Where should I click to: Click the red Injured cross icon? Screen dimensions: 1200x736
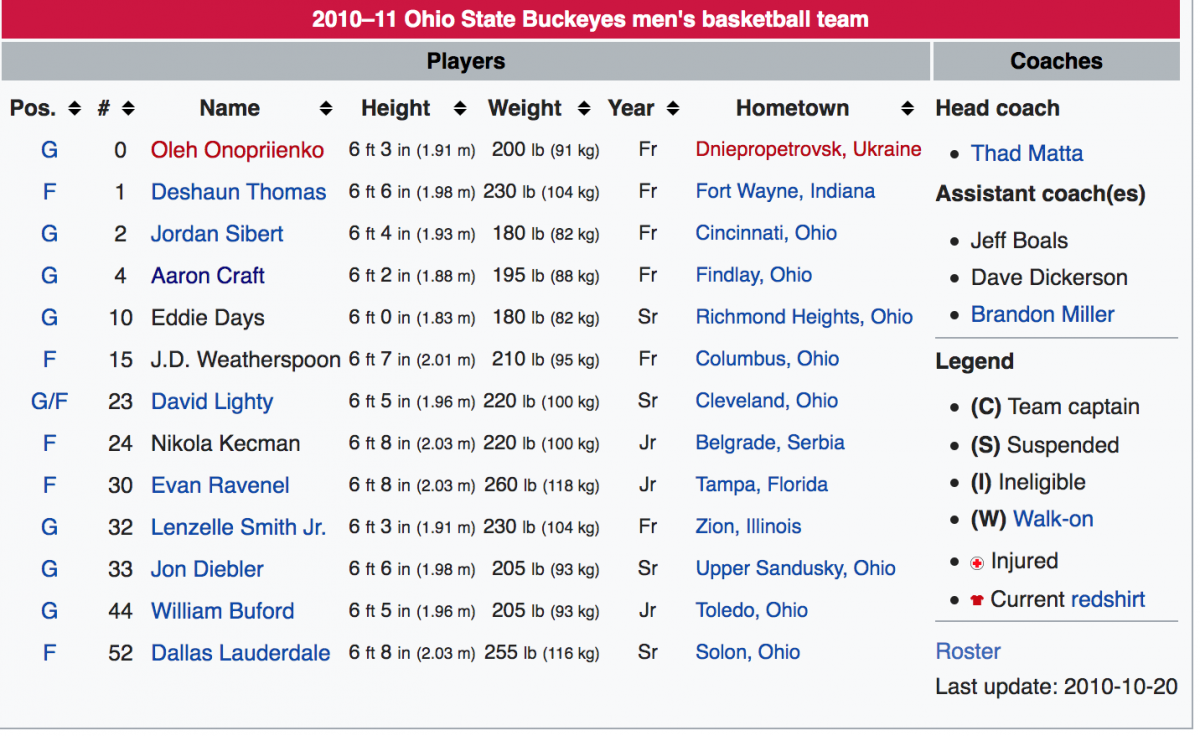[x=977, y=563]
